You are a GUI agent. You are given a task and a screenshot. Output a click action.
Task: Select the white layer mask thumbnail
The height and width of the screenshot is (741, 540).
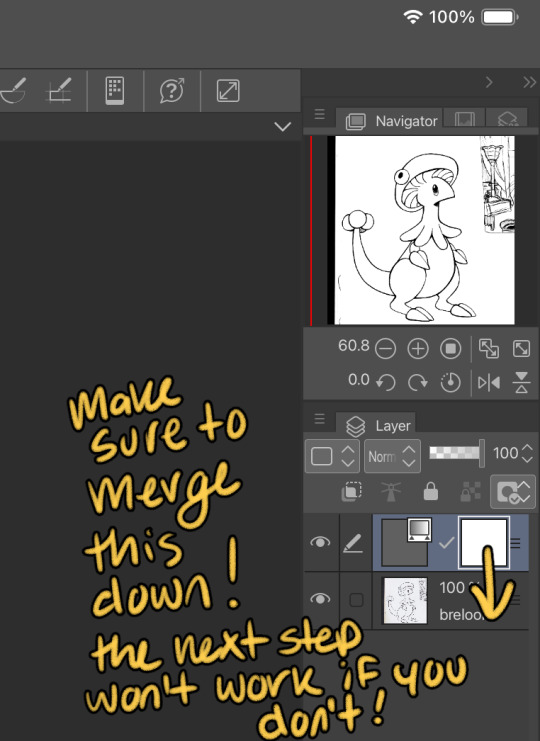[484, 542]
